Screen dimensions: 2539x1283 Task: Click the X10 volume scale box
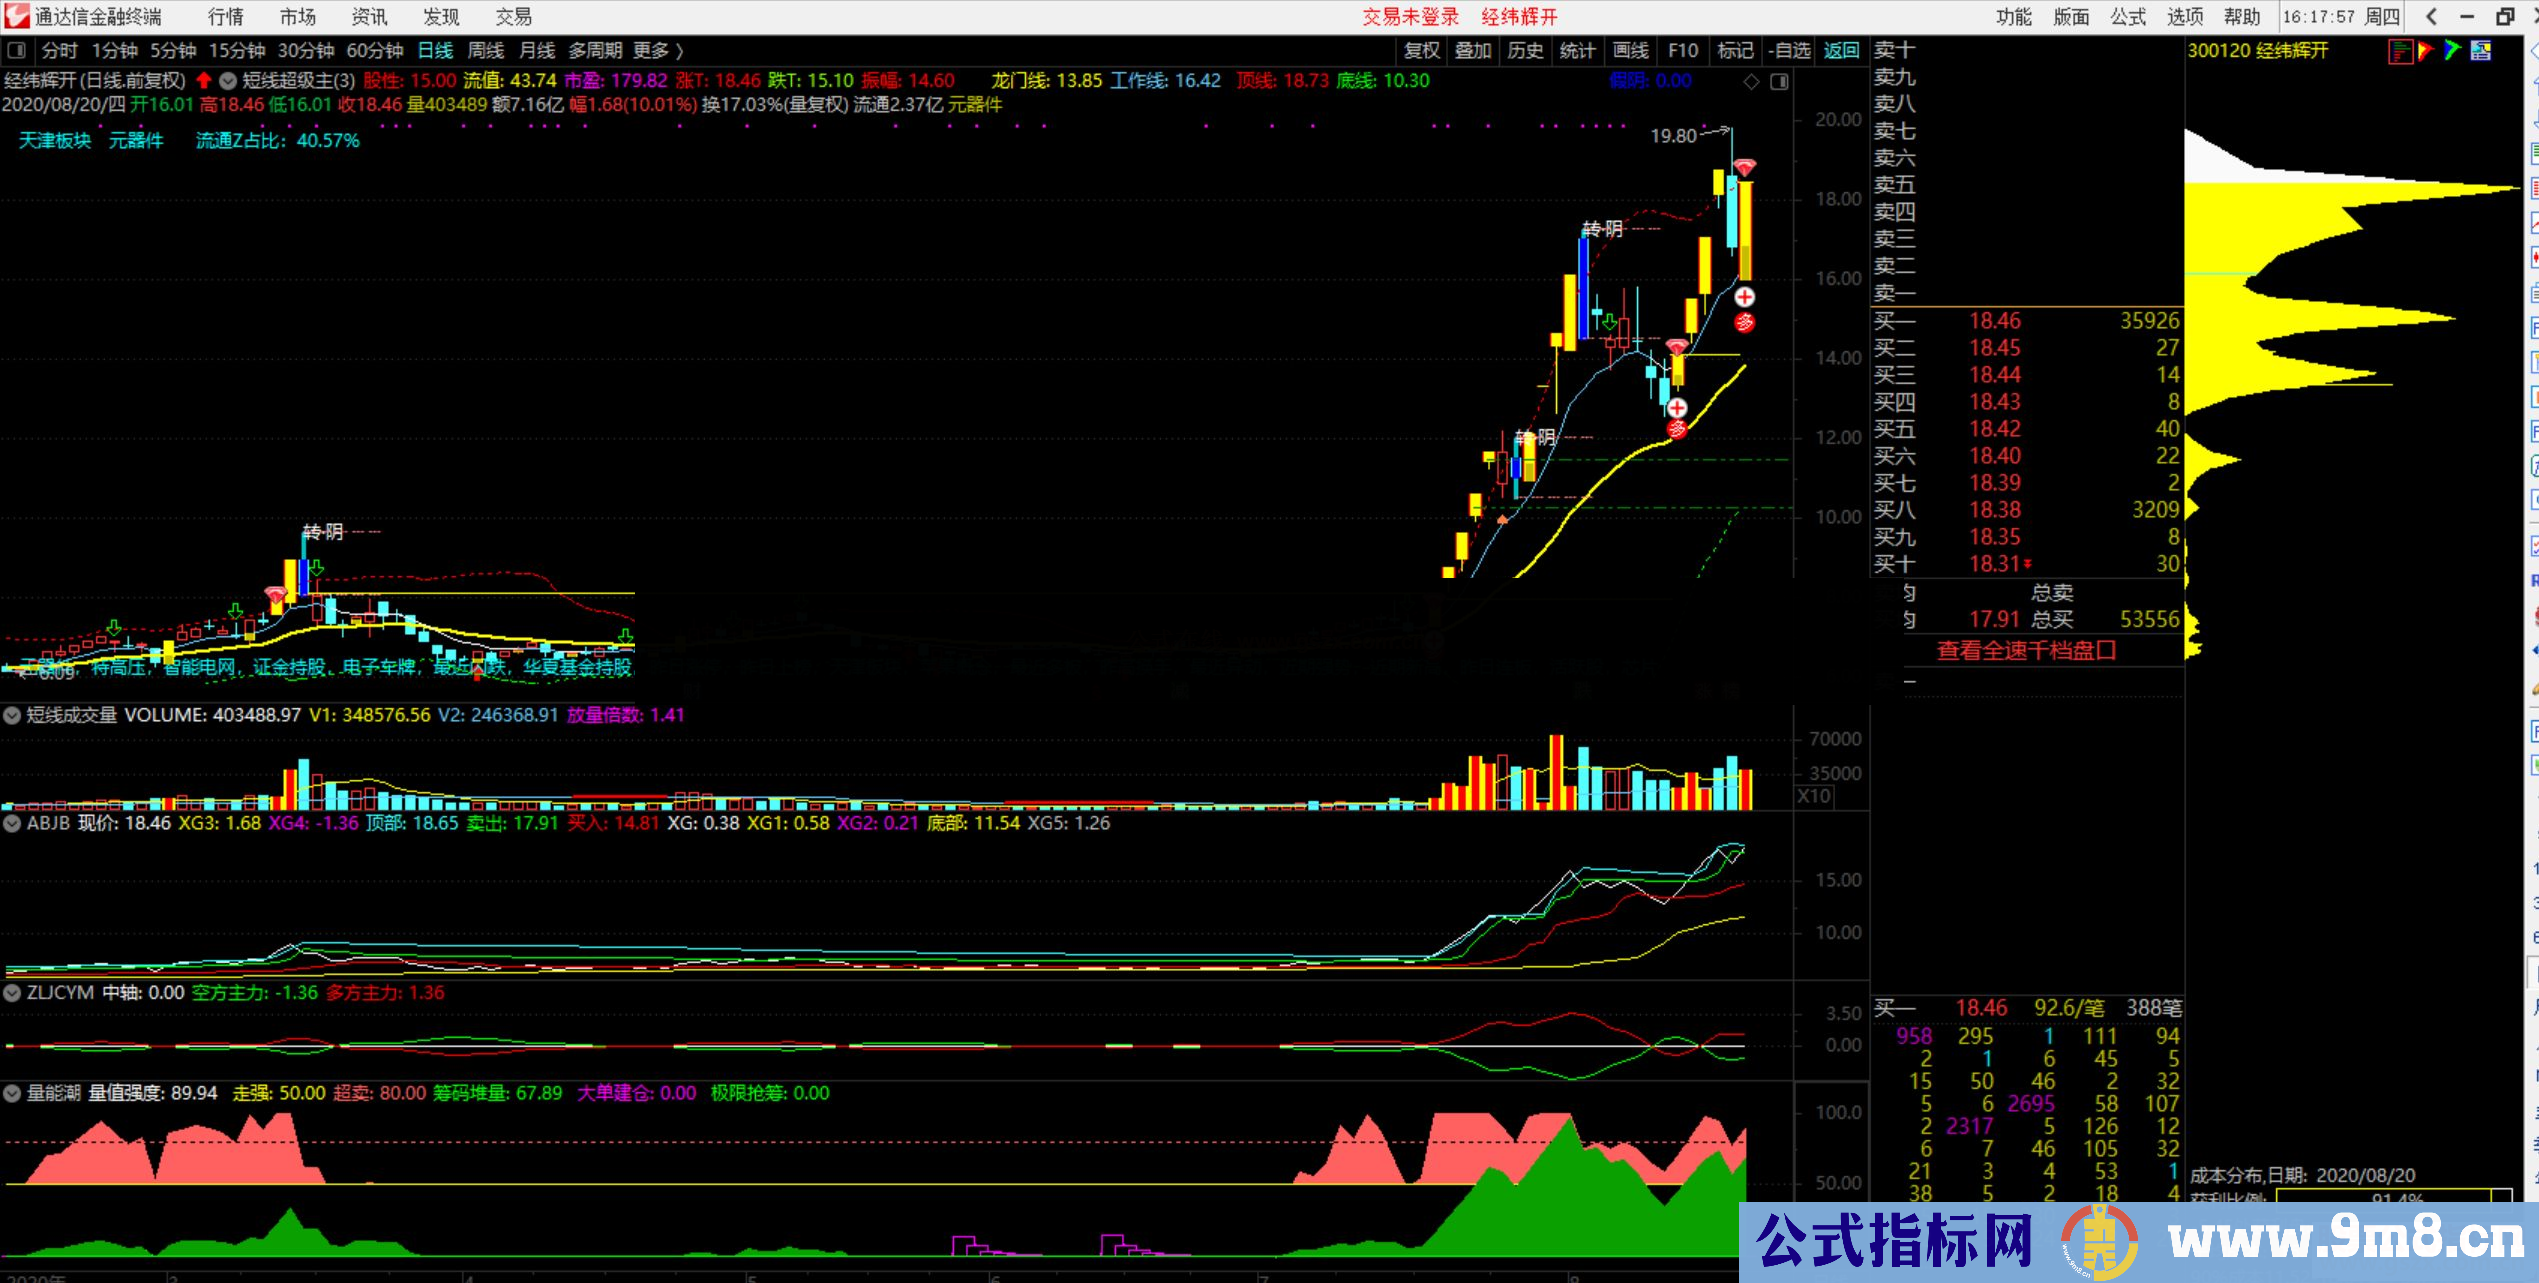tap(1814, 796)
